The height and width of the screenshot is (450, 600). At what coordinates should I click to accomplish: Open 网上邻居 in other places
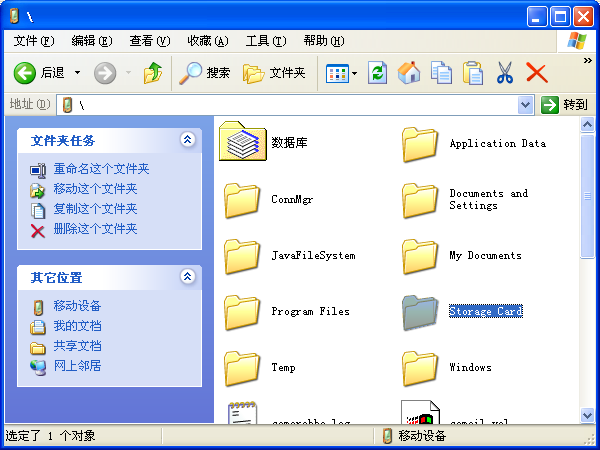coord(77,366)
